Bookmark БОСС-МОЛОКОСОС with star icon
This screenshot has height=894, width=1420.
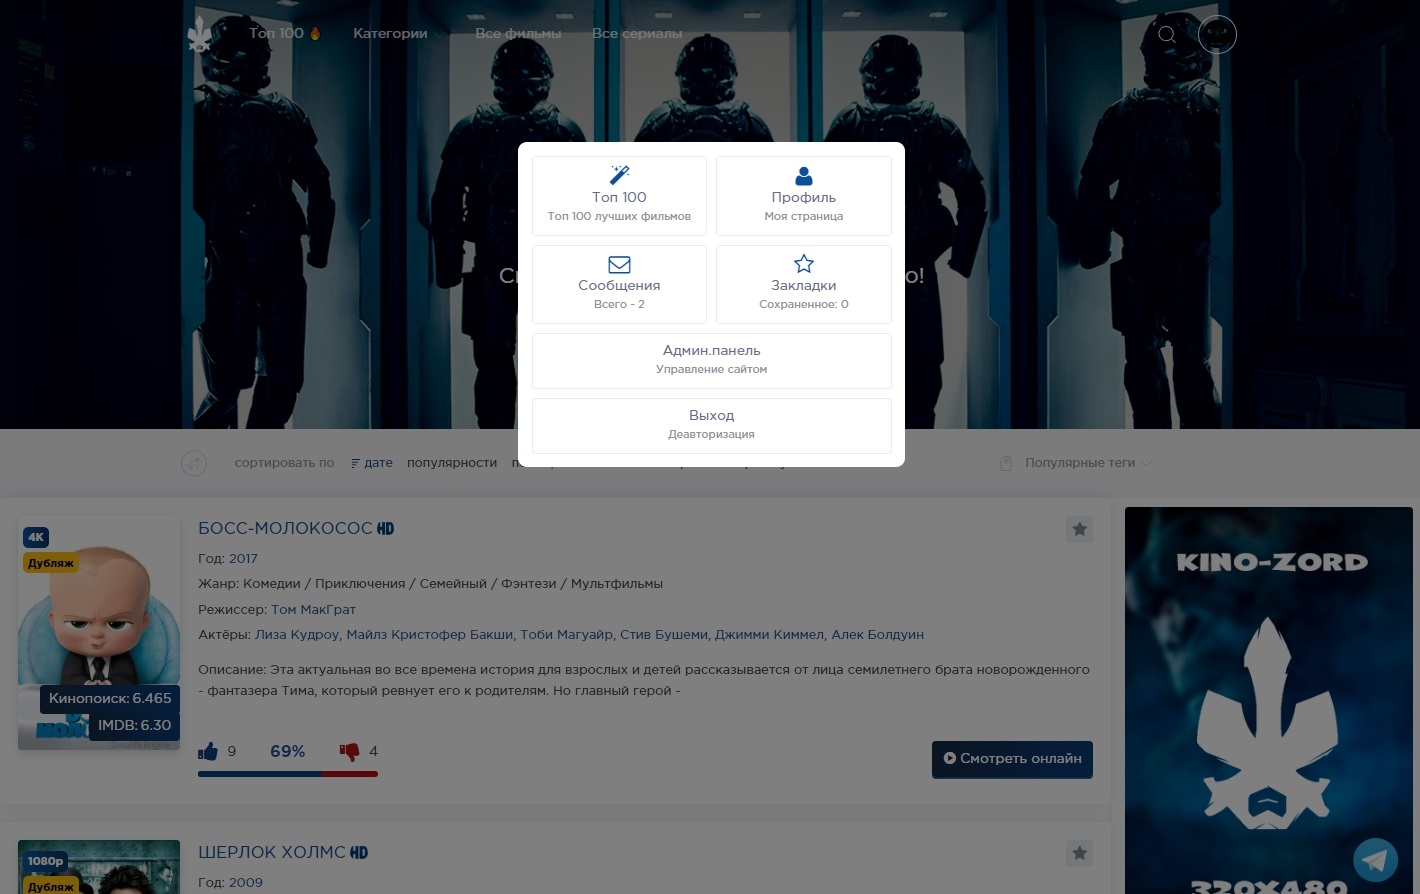[1079, 529]
